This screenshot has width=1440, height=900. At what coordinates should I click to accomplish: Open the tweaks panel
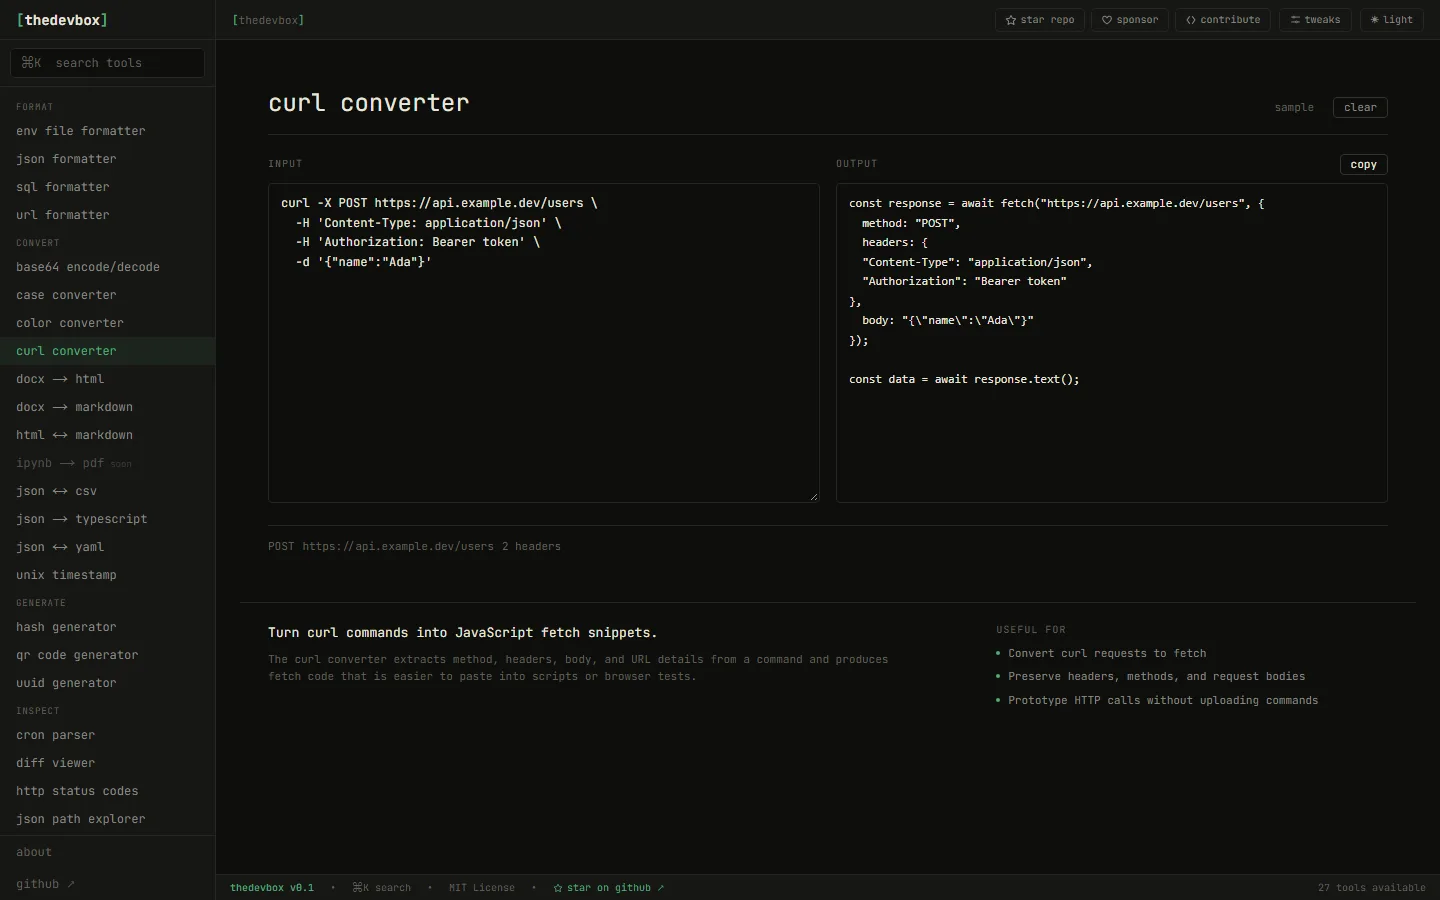click(1316, 20)
